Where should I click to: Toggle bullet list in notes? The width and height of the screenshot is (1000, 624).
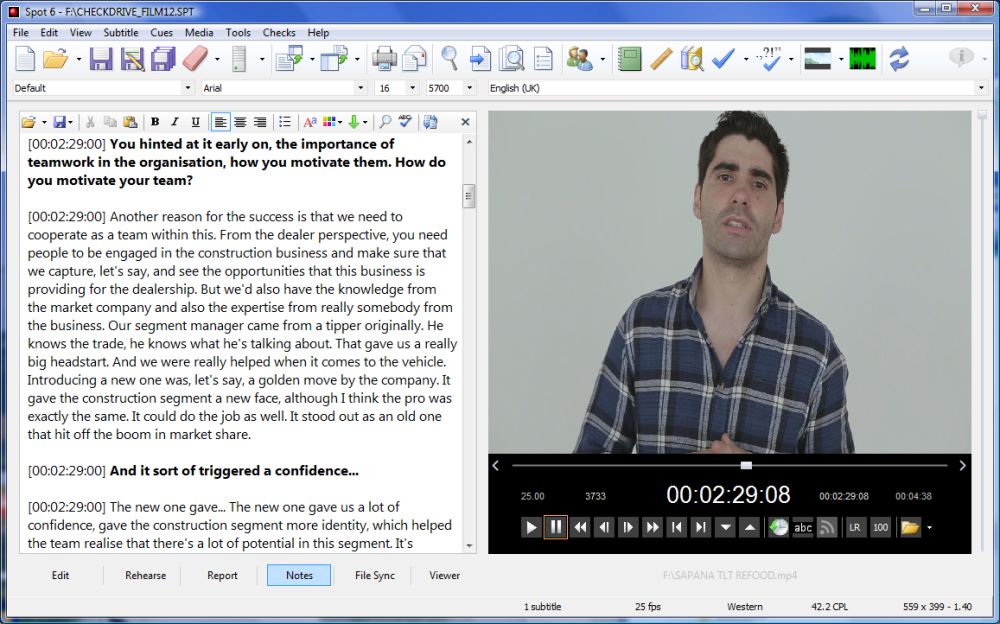[x=284, y=121]
